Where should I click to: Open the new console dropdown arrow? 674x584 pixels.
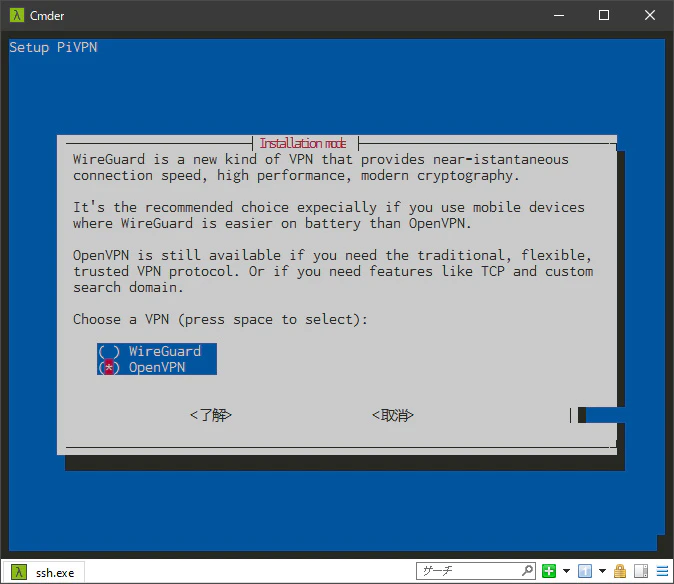[x=567, y=571]
